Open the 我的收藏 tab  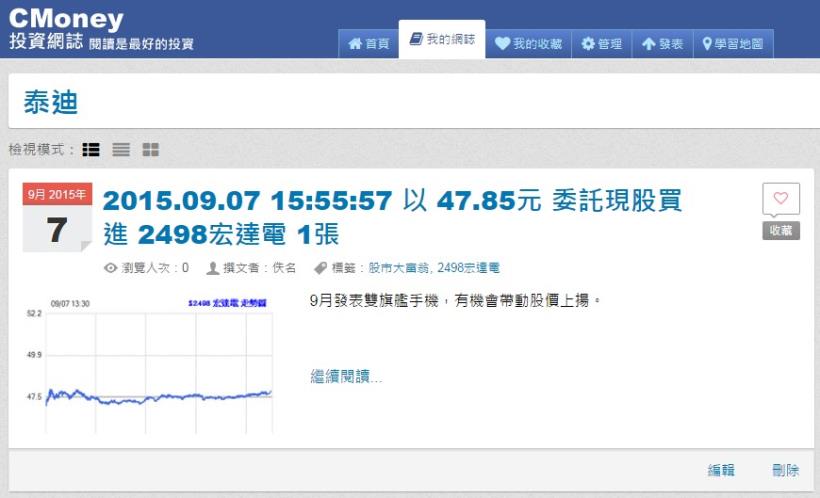[528, 43]
